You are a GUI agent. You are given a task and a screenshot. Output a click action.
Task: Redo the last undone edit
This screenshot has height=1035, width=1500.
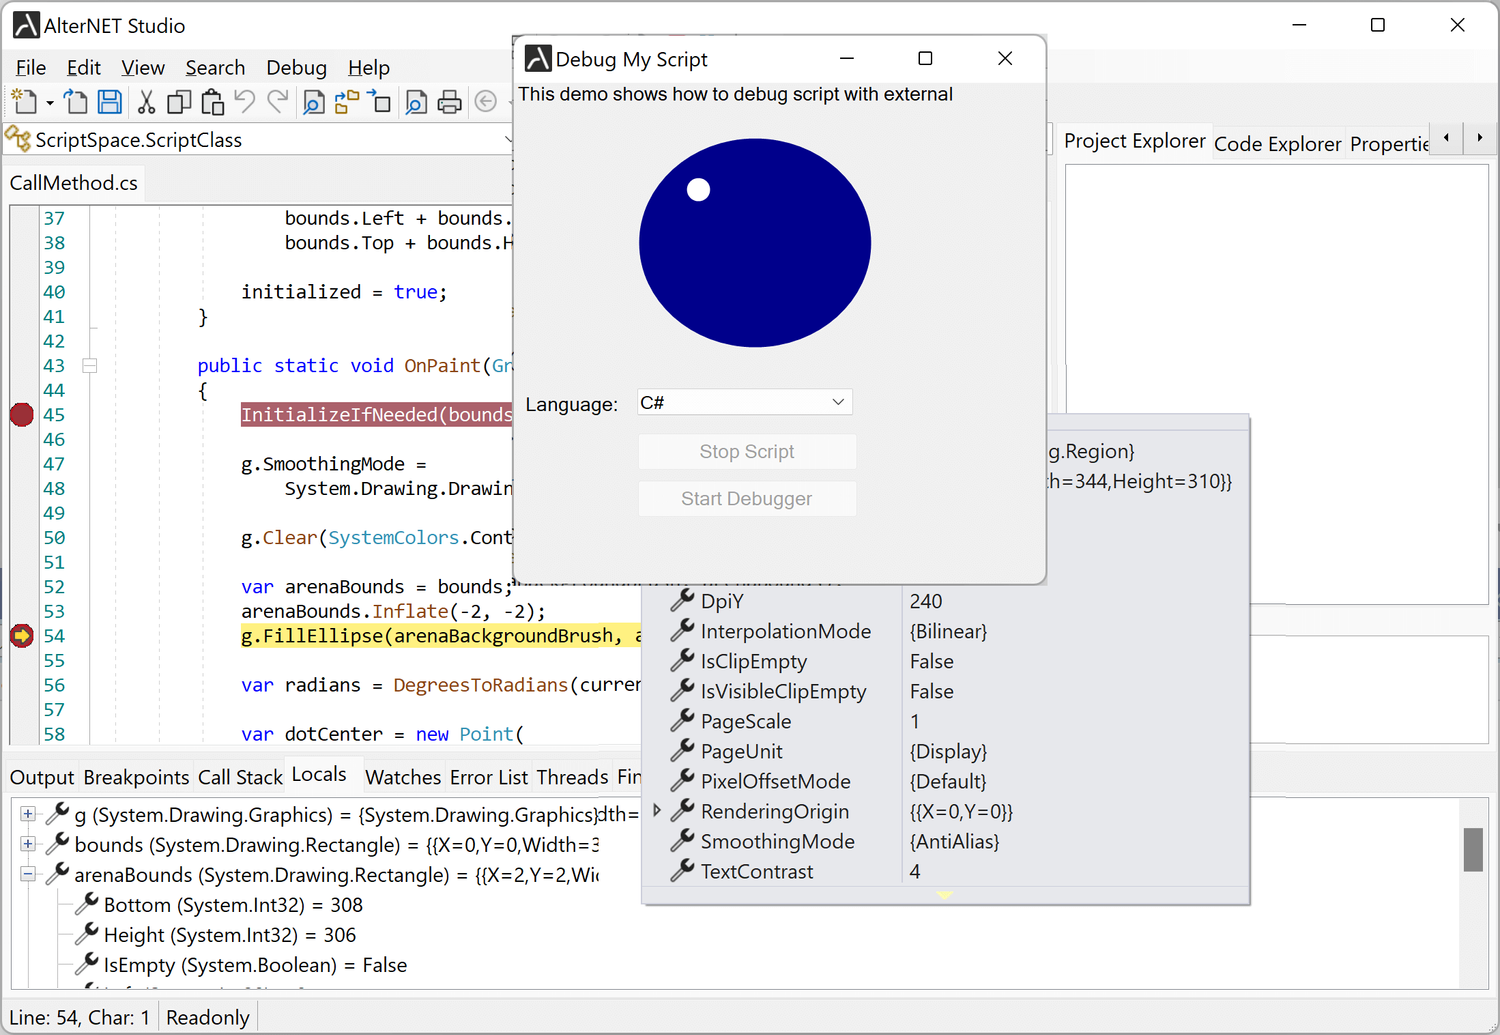(277, 101)
